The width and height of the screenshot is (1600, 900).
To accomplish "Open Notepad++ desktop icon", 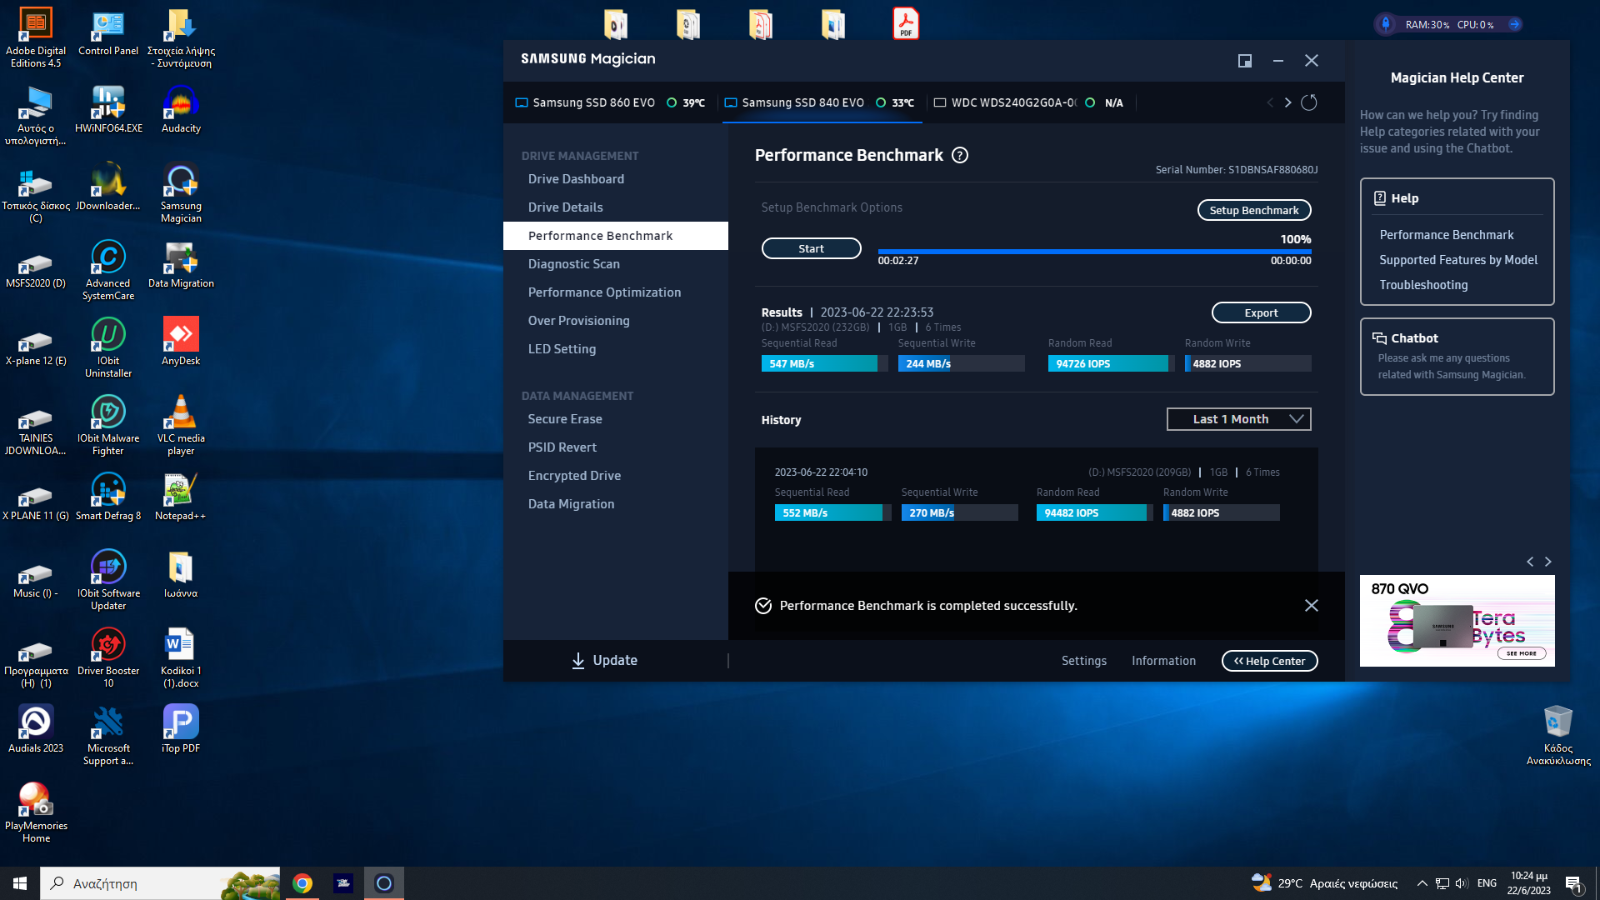I will click(x=181, y=497).
